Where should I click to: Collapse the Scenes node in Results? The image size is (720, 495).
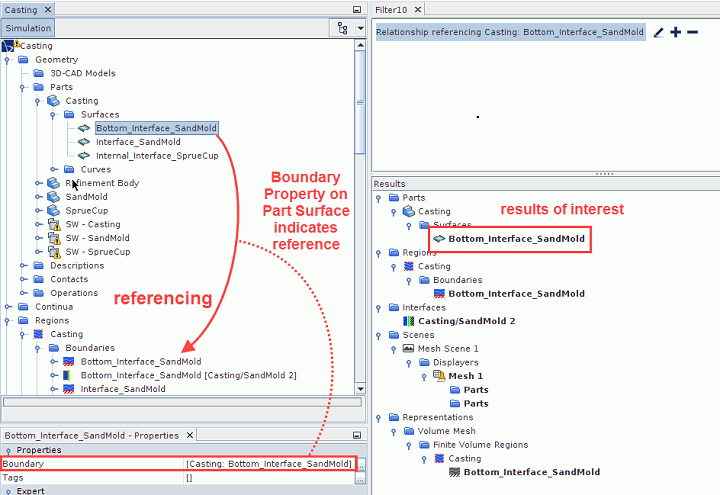coord(379,335)
